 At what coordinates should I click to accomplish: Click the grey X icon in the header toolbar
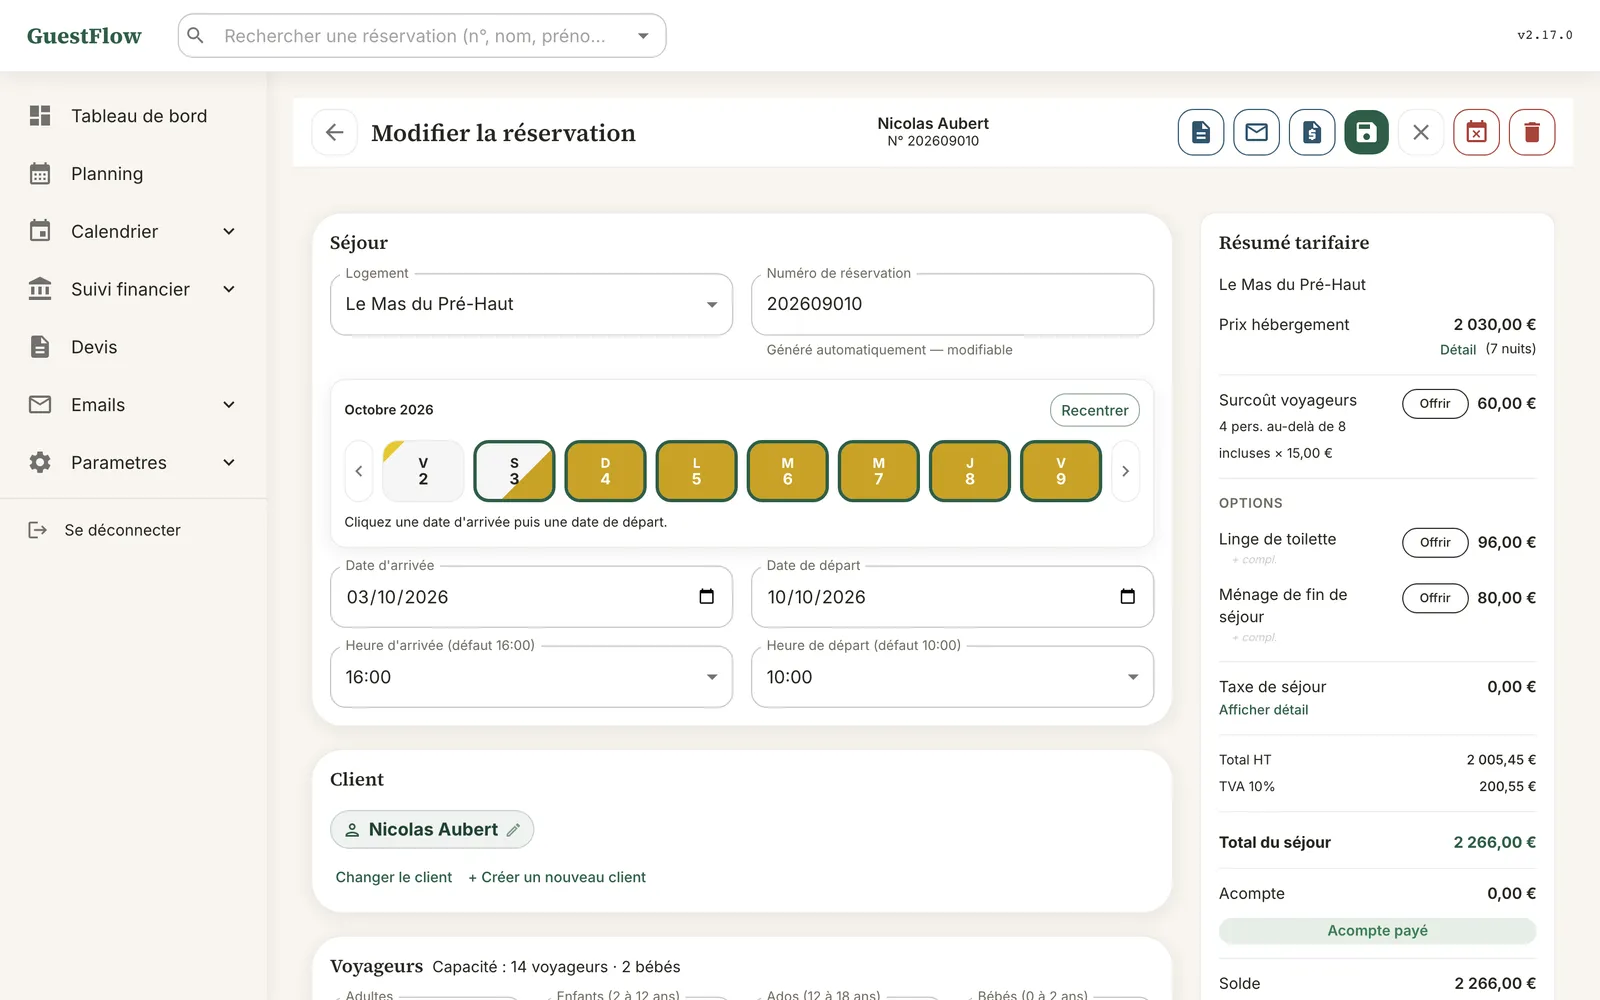pyautogui.click(x=1421, y=132)
